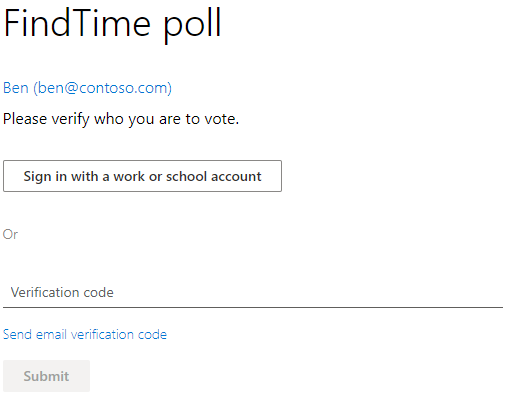Select the ben@contoso.com email address
This screenshot has width=509, height=397.
click(x=103, y=88)
